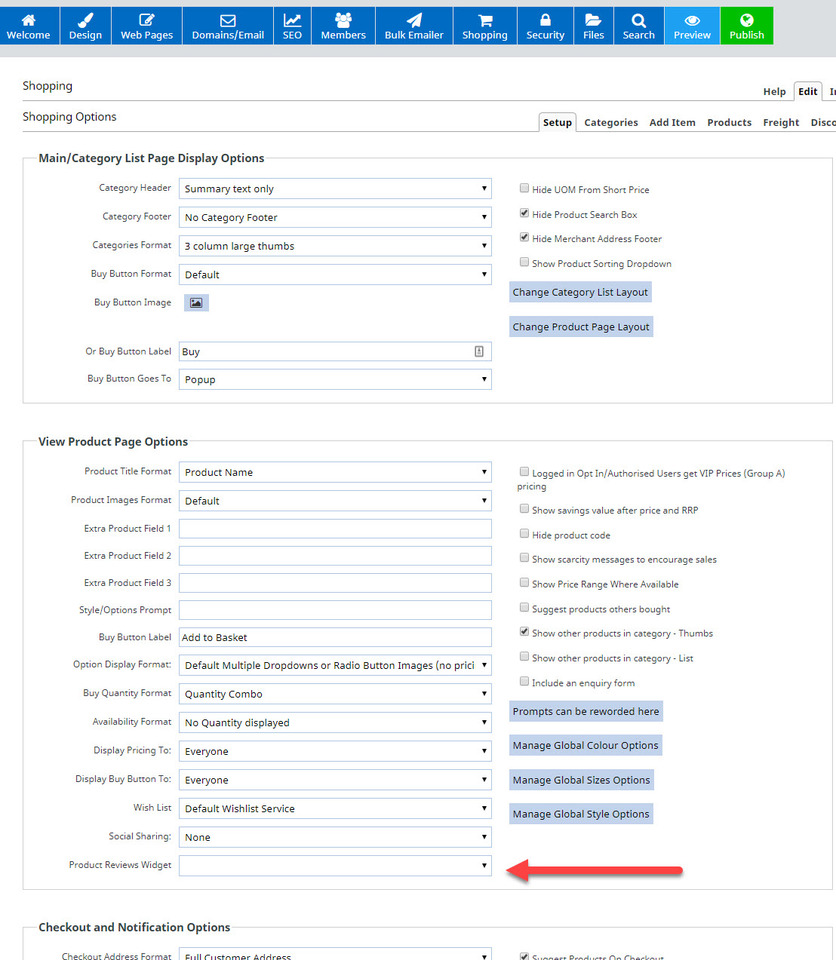The width and height of the screenshot is (836, 960).
Task: Click the Shopping cart icon
Action: point(485,20)
